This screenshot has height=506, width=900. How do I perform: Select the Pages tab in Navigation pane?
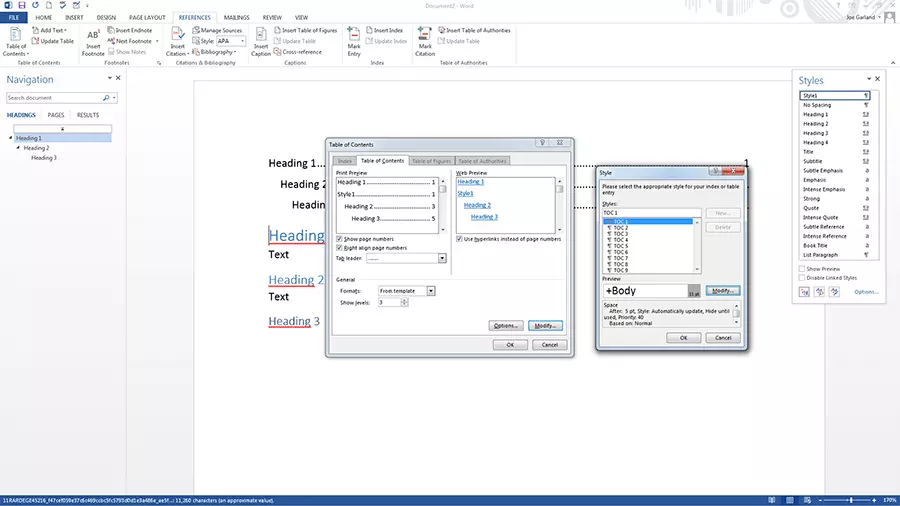(x=56, y=115)
